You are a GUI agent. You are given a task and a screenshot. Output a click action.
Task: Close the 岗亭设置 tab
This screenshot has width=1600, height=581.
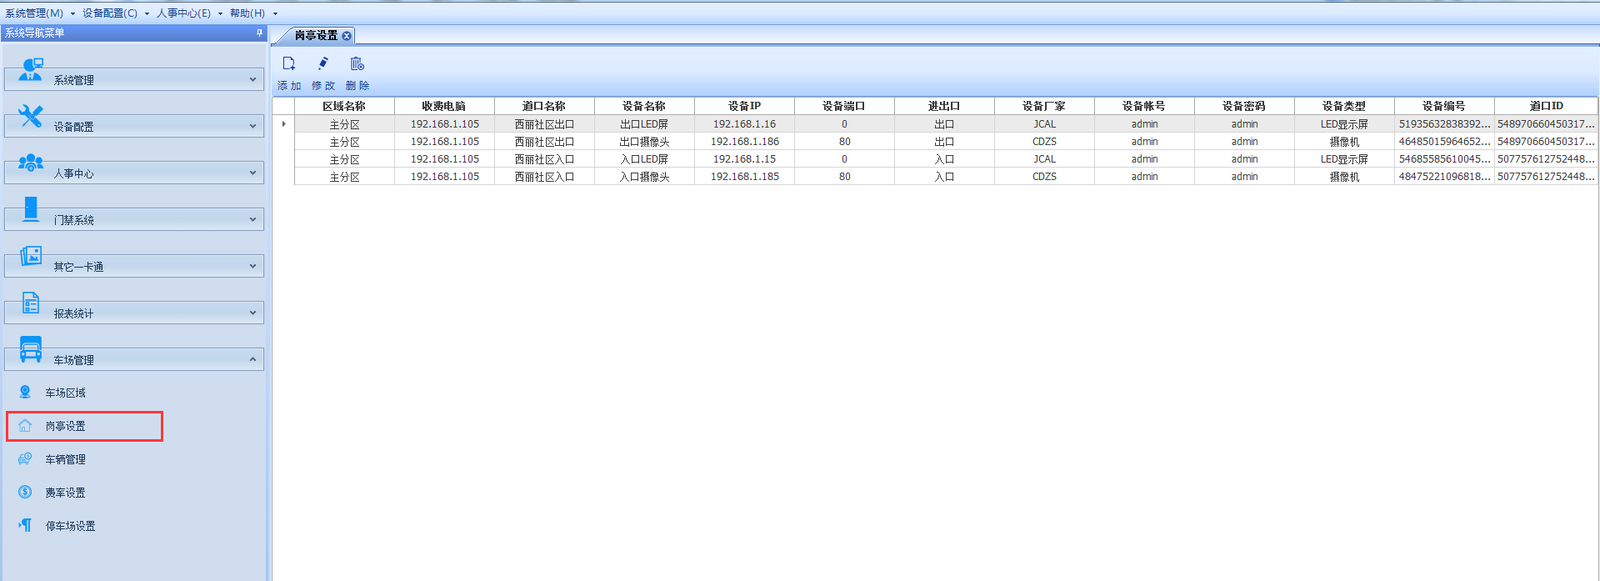[347, 36]
